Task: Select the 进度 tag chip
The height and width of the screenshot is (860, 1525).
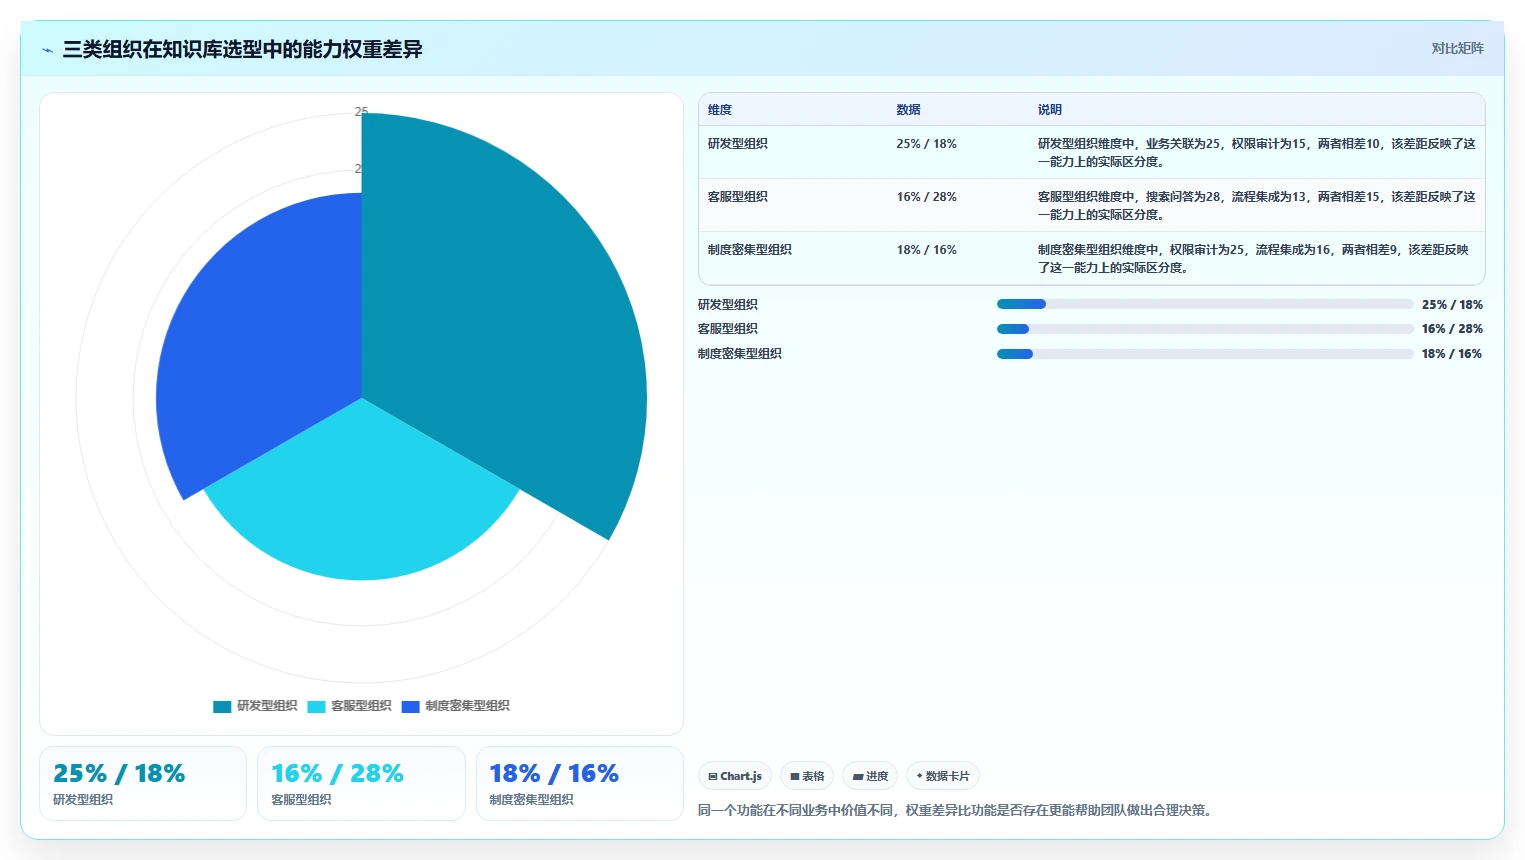Action: 870,776
